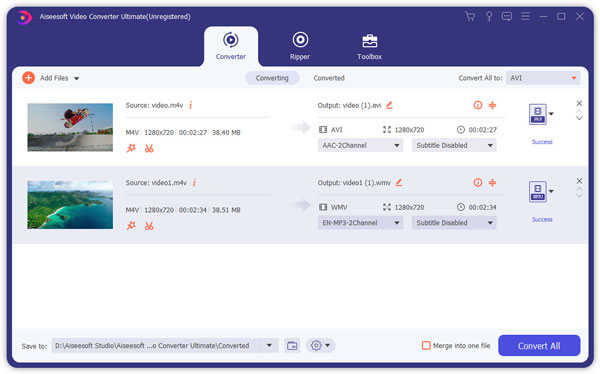Click the 38.40 MB file size text
Screen dimensions: 600x374
click(226, 133)
